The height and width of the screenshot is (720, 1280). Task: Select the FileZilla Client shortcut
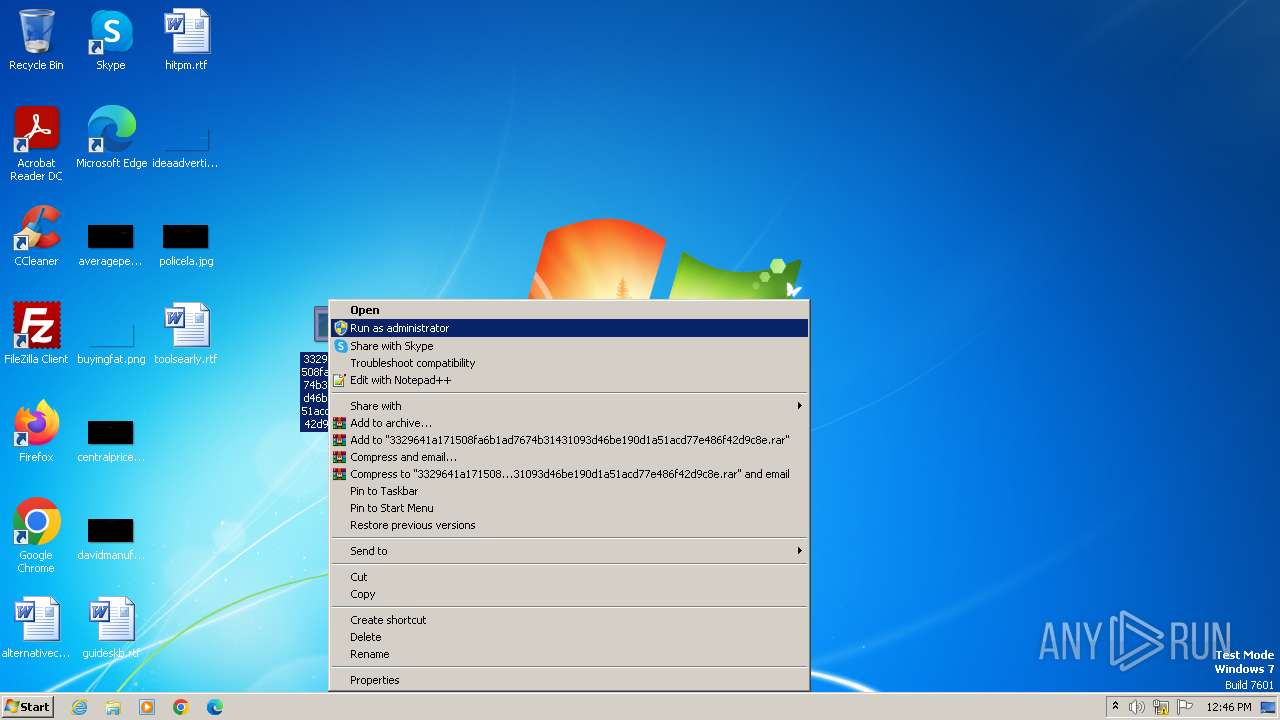(x=36, y=333)
